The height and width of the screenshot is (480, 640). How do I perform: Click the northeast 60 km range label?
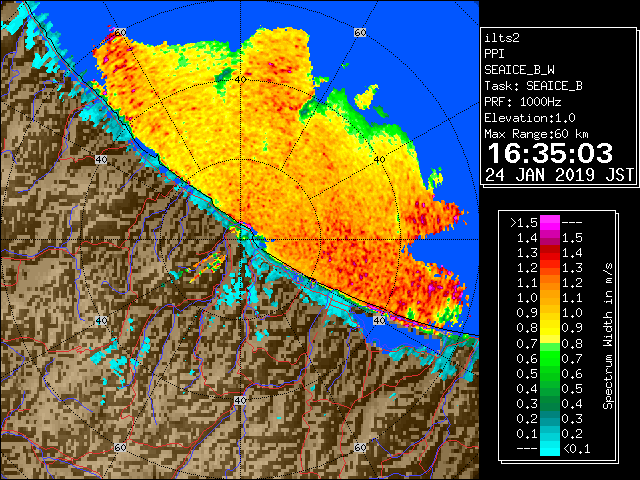click(x=360, y=32)
